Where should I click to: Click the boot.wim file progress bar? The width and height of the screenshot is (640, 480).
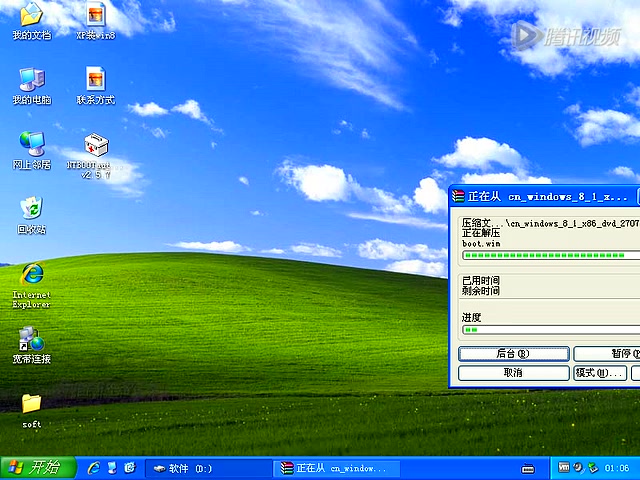click(x=551, y=256)
